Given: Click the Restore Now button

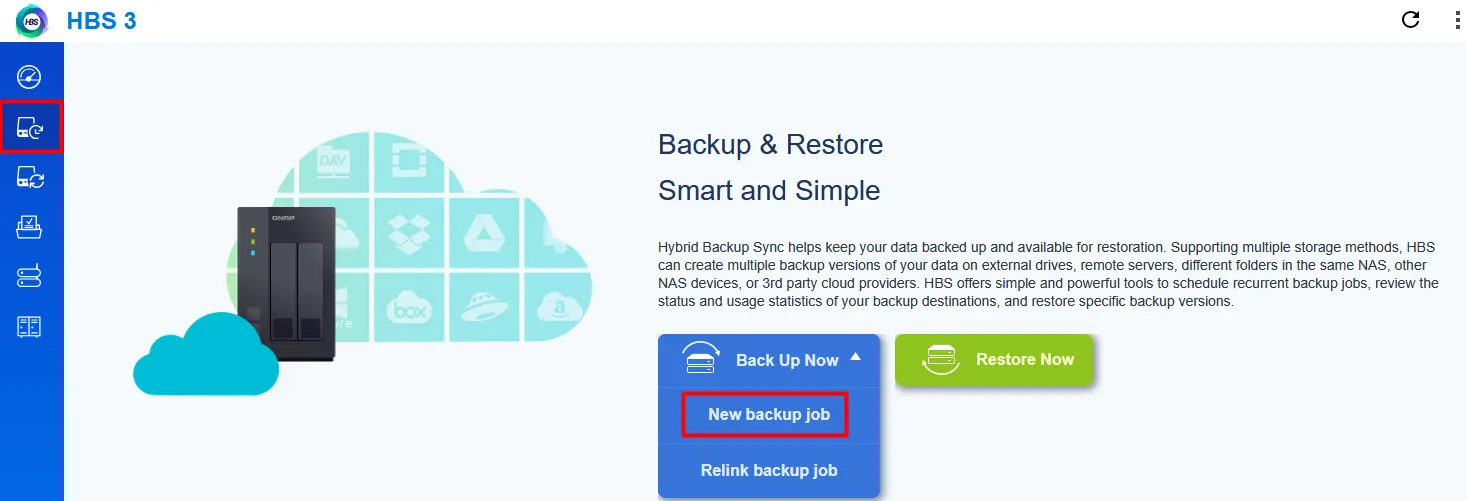Looking at the screenshot, I should 994,360.
